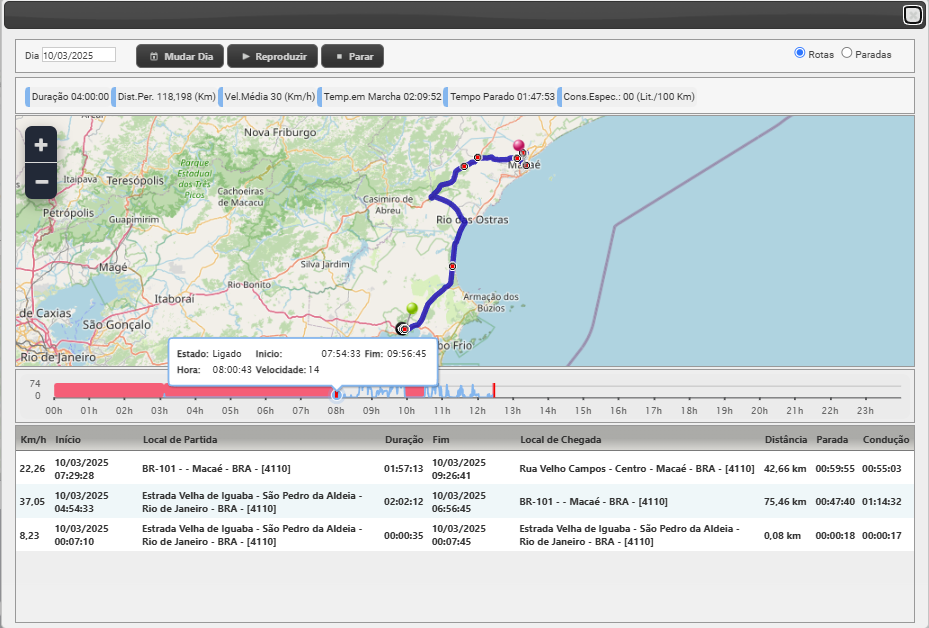Click the duration cell 00:00:35
The height and width of the screenshot is (628, 929).
point(403,536)
